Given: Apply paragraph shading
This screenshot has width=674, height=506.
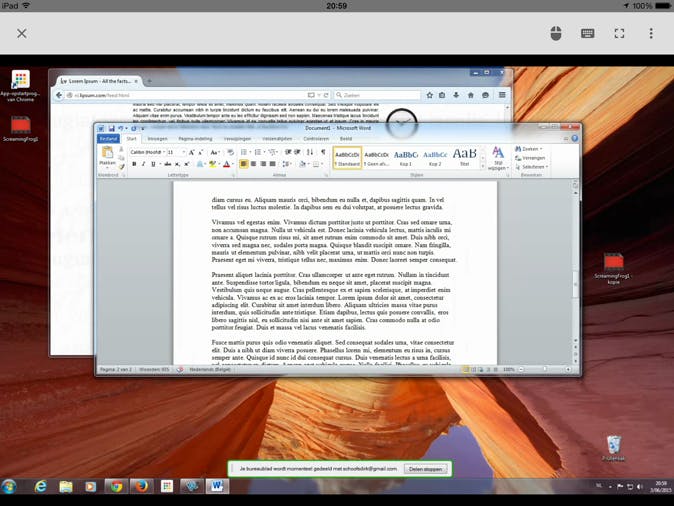Looking at the screenshot, I should pyautogui.click(x=303, y=164).
